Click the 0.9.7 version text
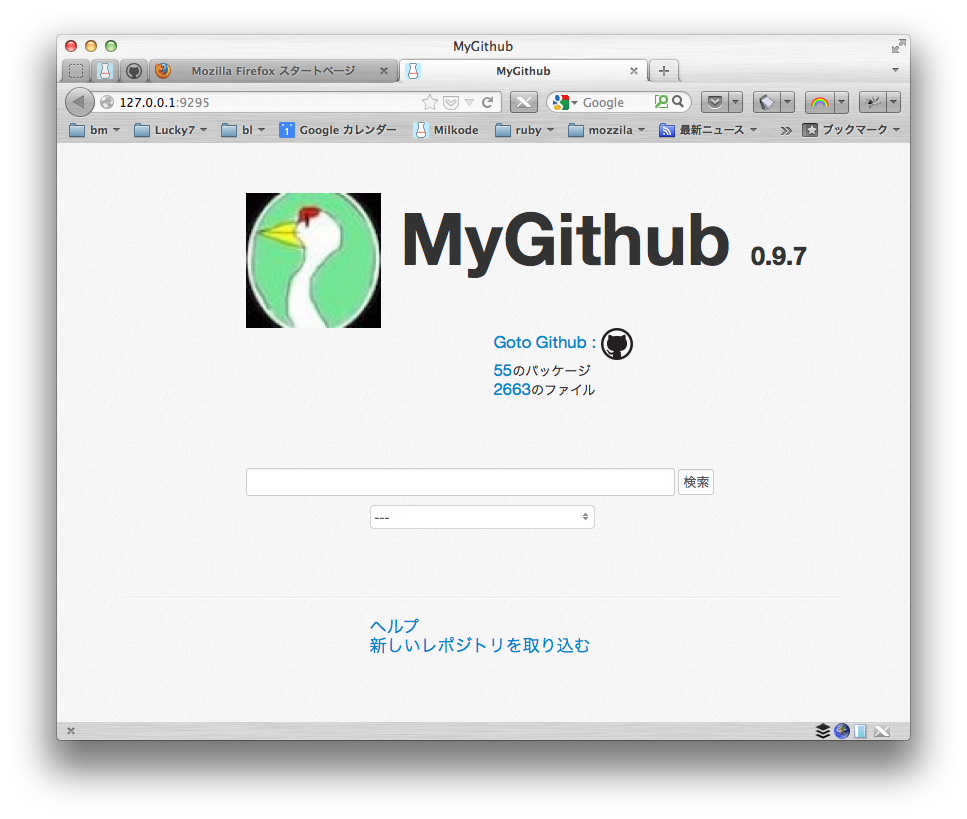This screenshot has width=967, height=819. click(x=778, y=257)
